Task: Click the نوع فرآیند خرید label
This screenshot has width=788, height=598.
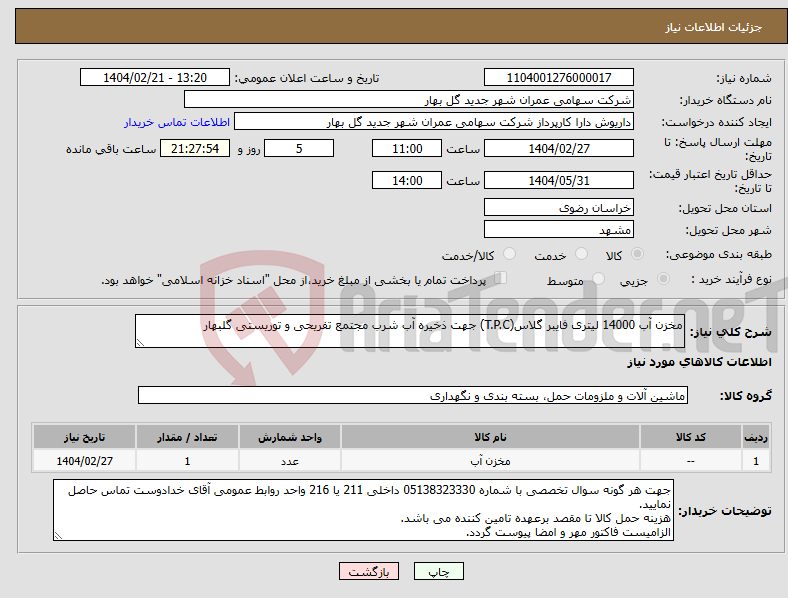Action: (x=732, y=279)
